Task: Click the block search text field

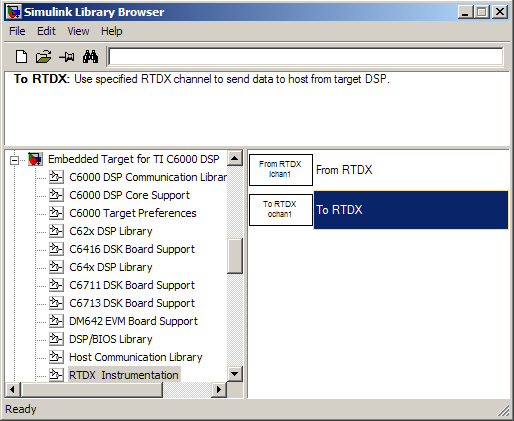Action: 306,57
